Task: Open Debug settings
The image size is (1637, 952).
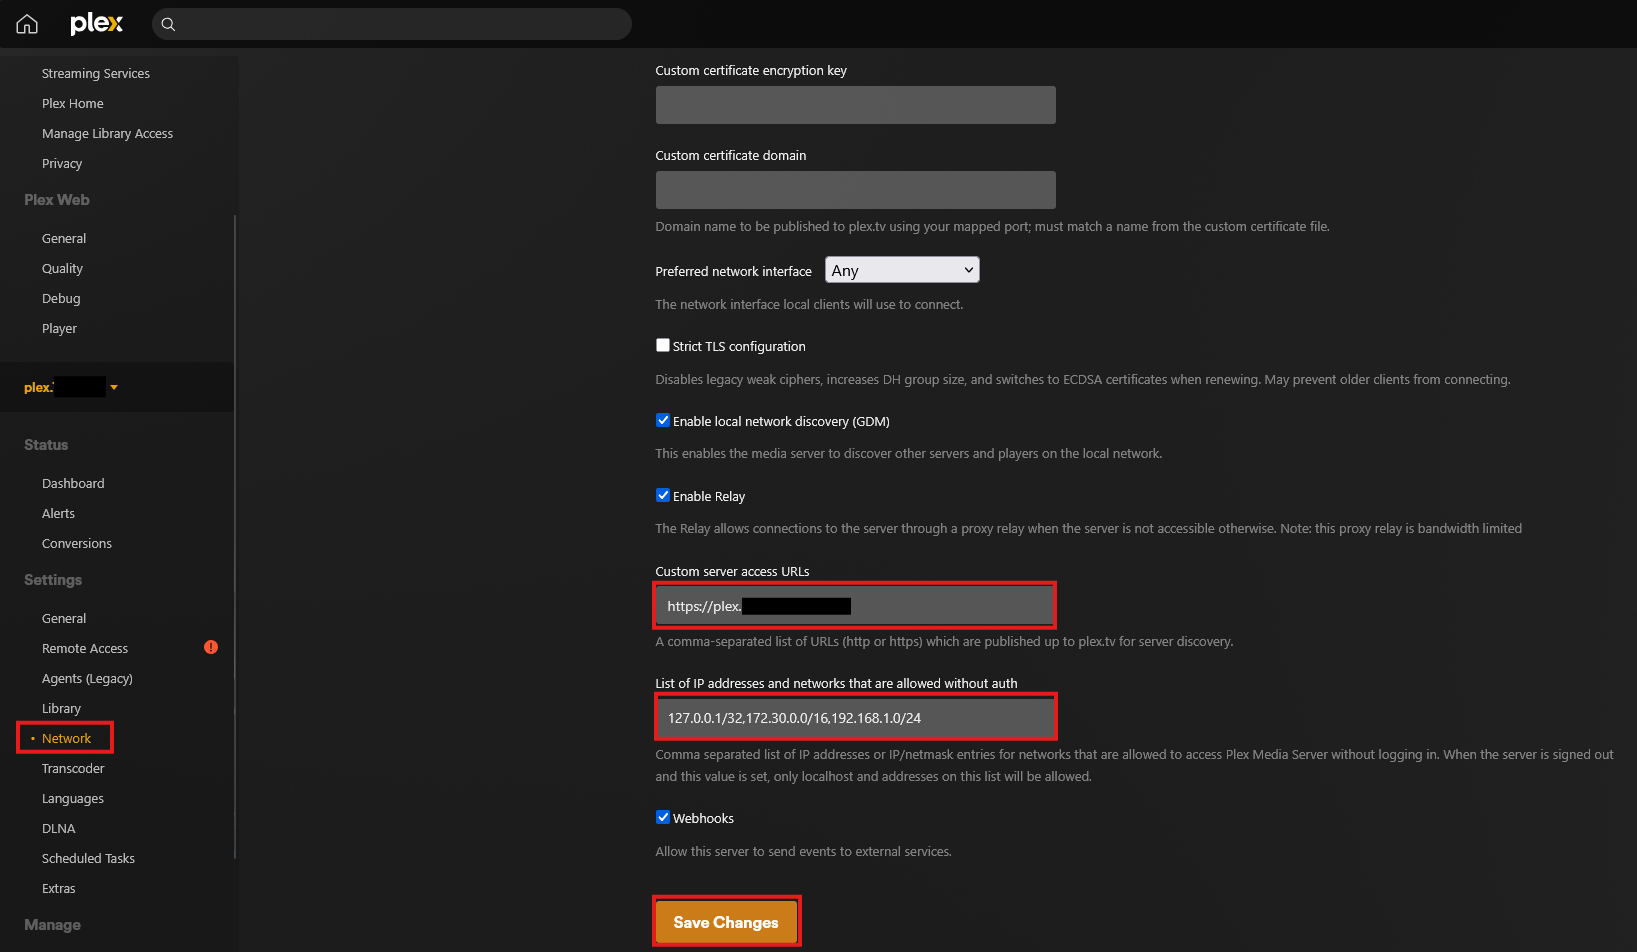Action: (x=61, y=298)
